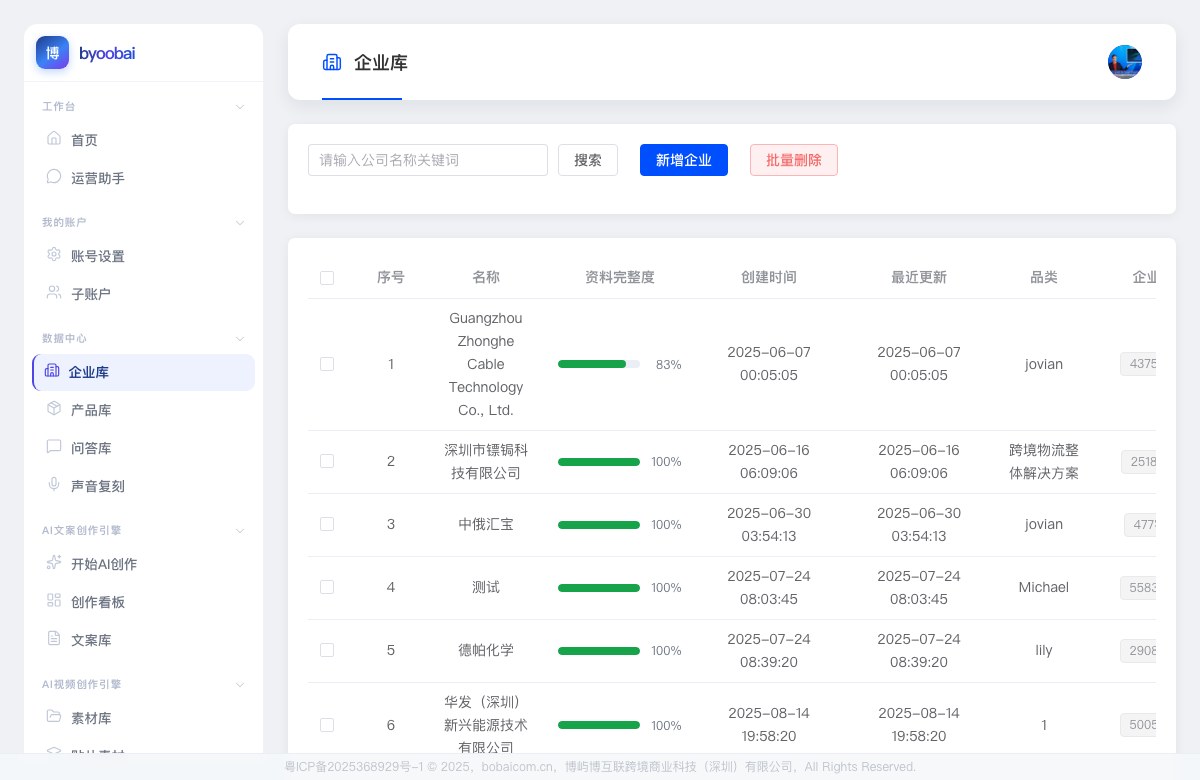Click the byoobai brand name text
The image size is (1200, 780).
107,53
